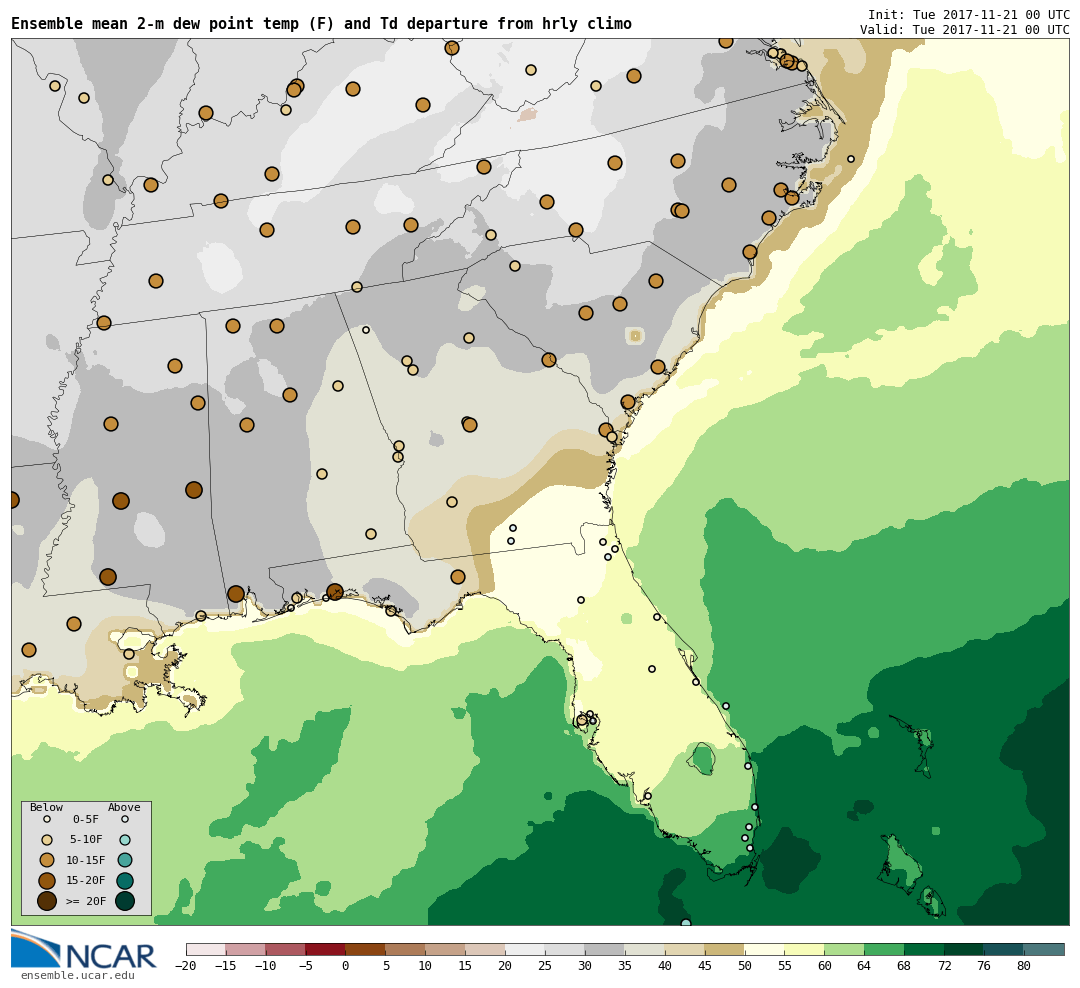Click the colorbar label '80'

coord(1024,966)
